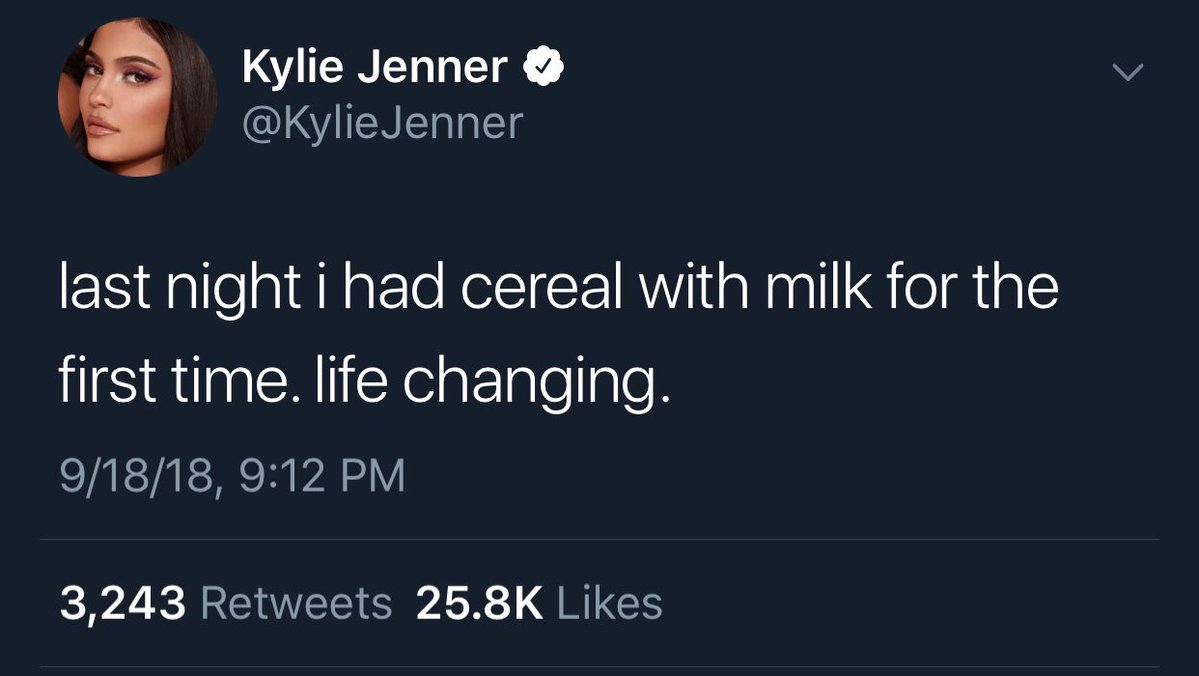Image resolution: width=1199 pixels, height=676 pixels.
Task: Click "last night" at the tweet start
Action: coord(179,291)
